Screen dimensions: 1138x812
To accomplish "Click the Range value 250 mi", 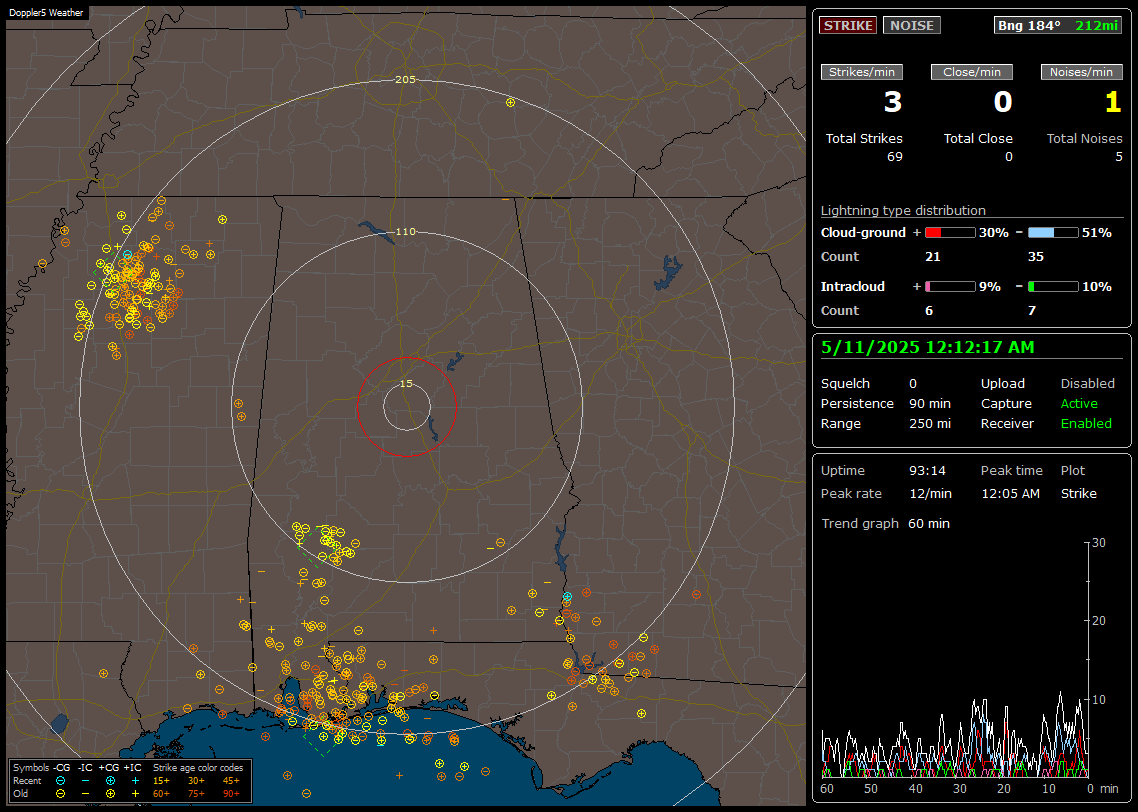I will [930, 424].
